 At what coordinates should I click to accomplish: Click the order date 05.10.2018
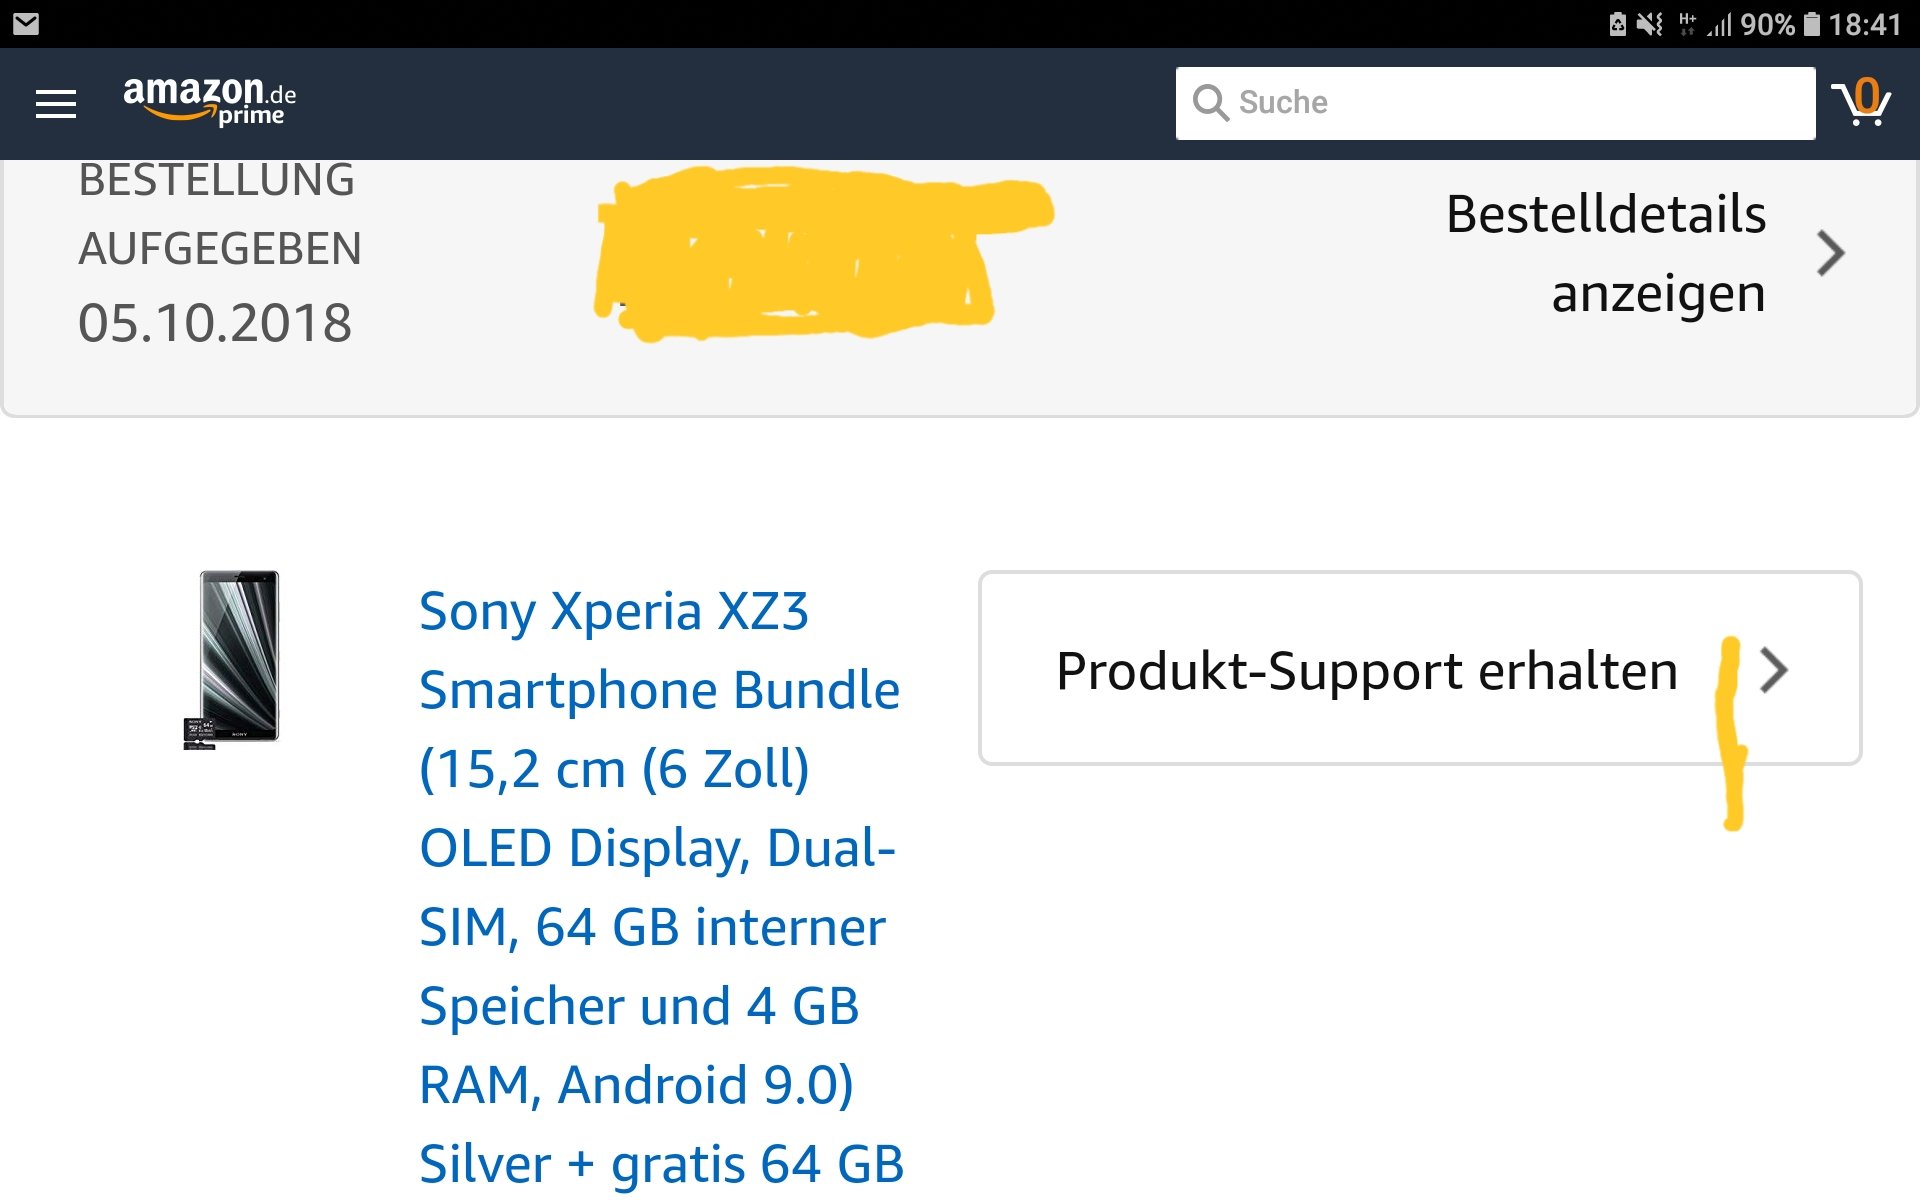[215, 323]
